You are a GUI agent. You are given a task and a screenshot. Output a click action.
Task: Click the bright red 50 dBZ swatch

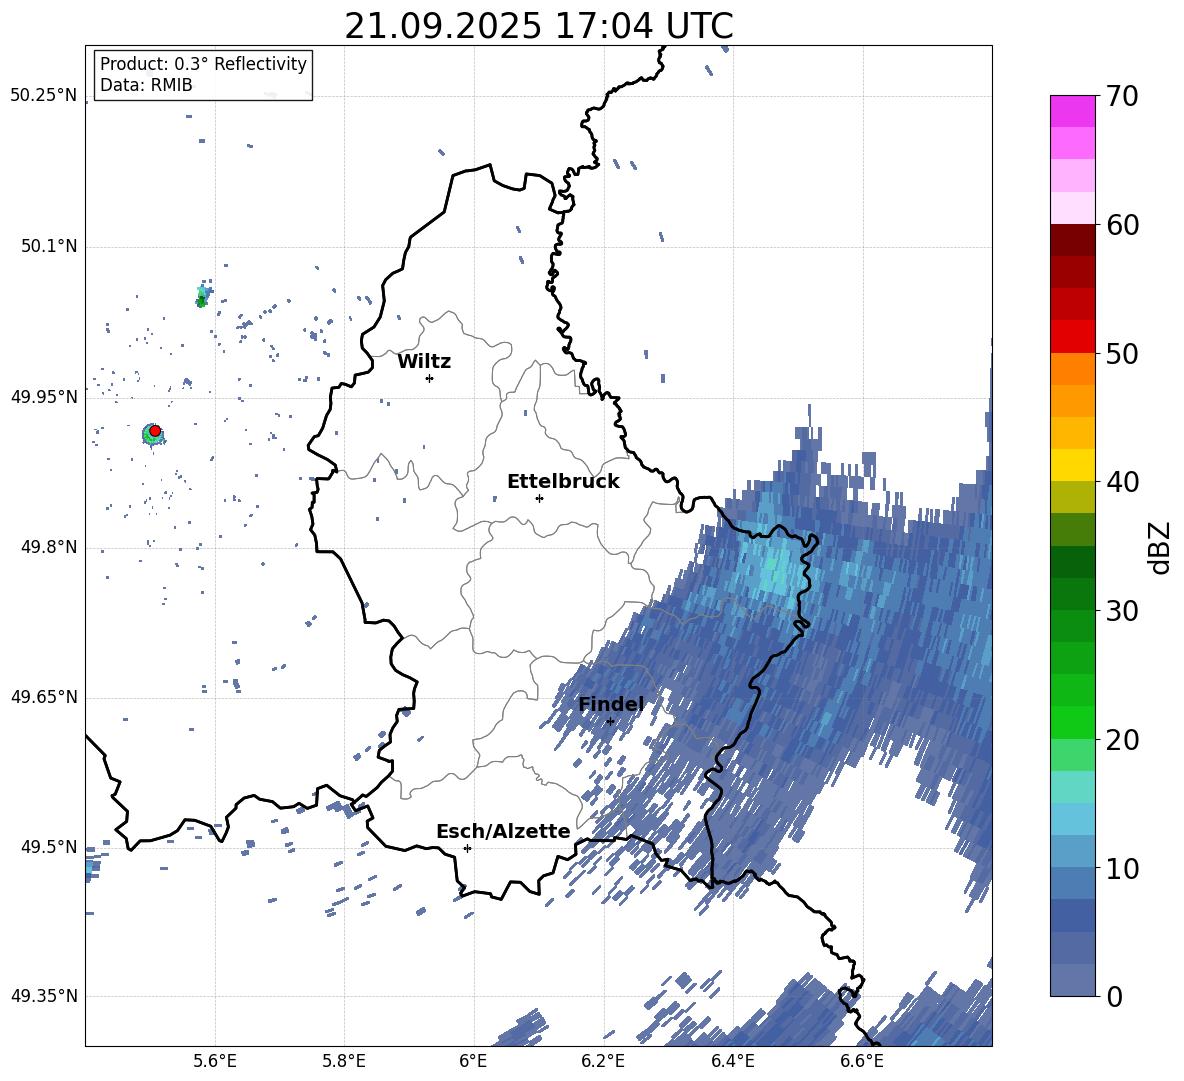[x=1072, y=337]
